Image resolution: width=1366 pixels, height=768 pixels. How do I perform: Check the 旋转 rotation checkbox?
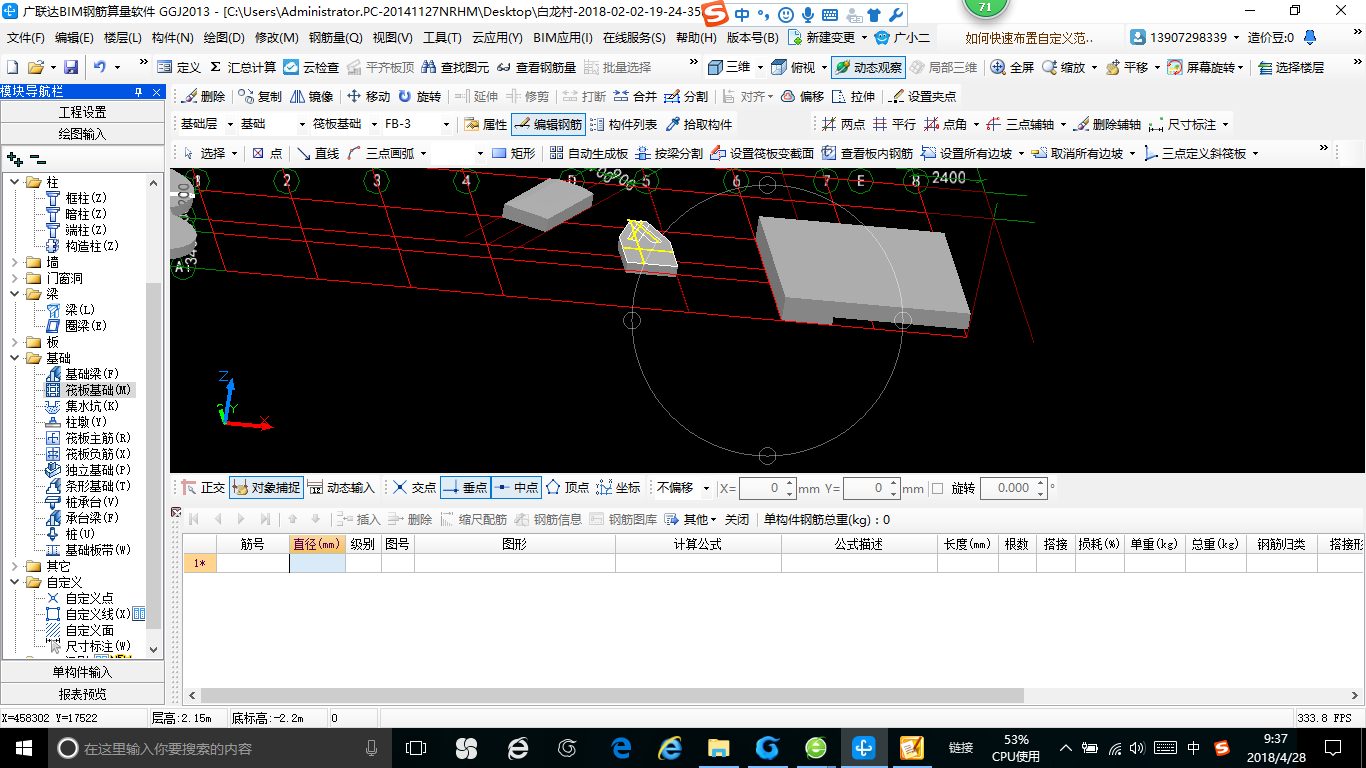click(937, 488)
